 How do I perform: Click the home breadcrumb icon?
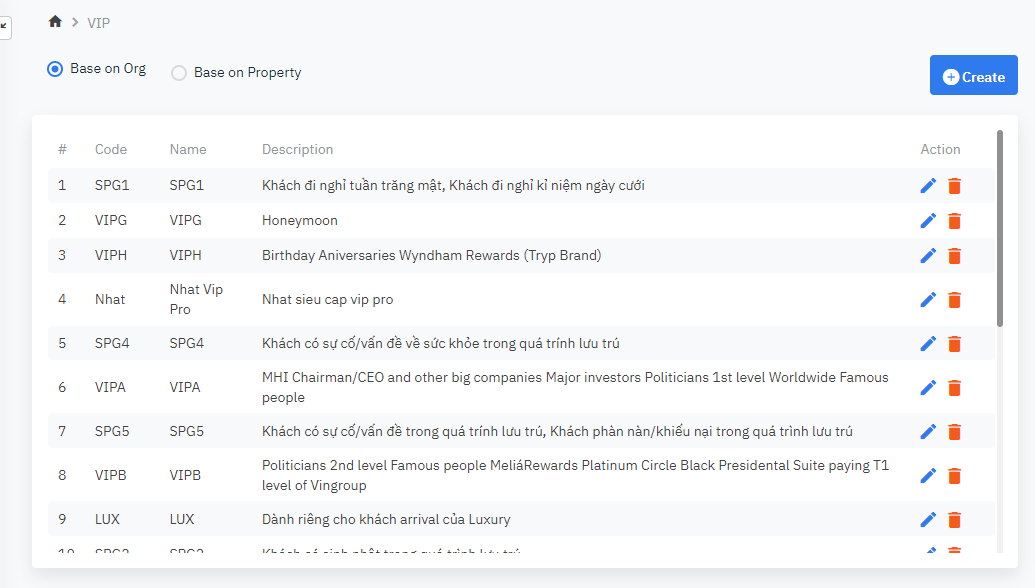[x=55, y=22]
